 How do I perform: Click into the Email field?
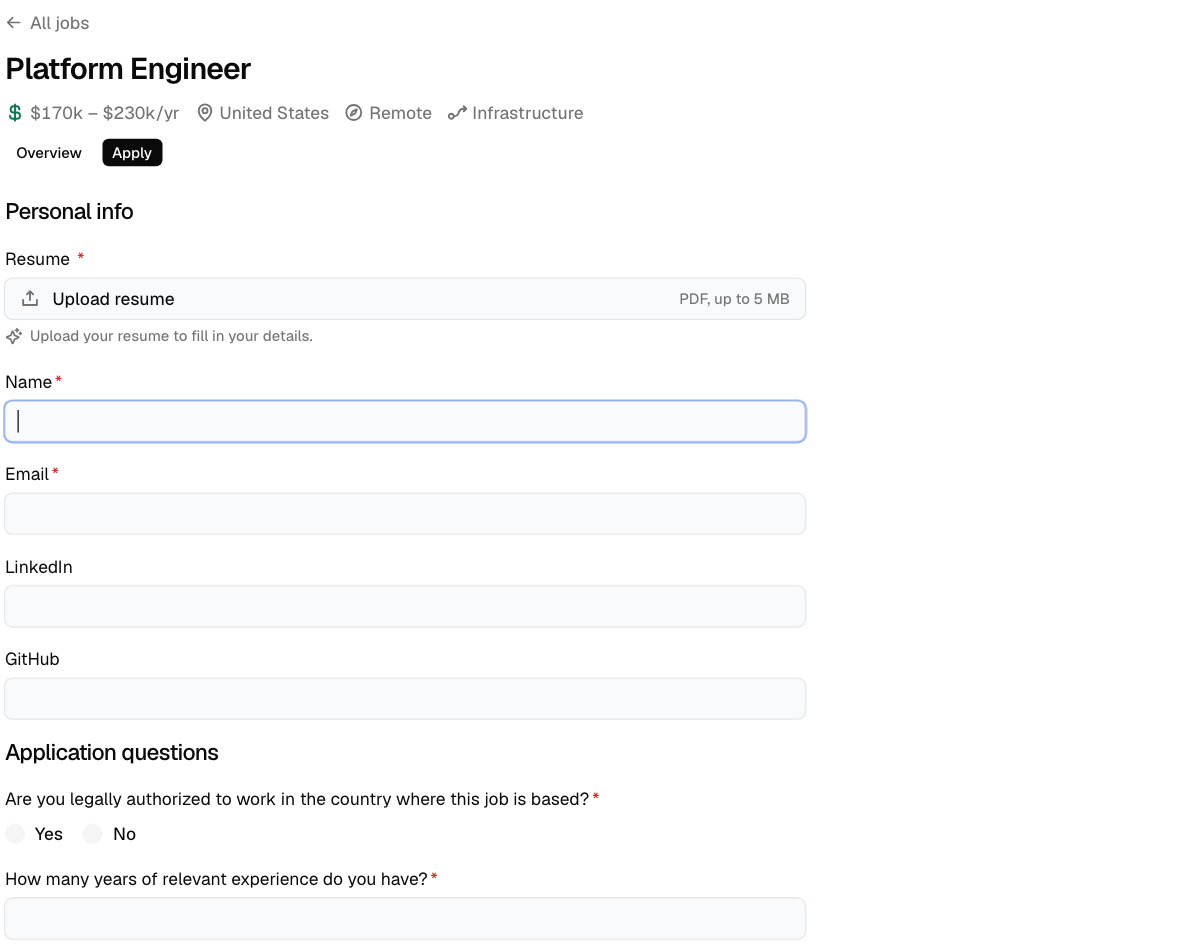pos(405,514)
